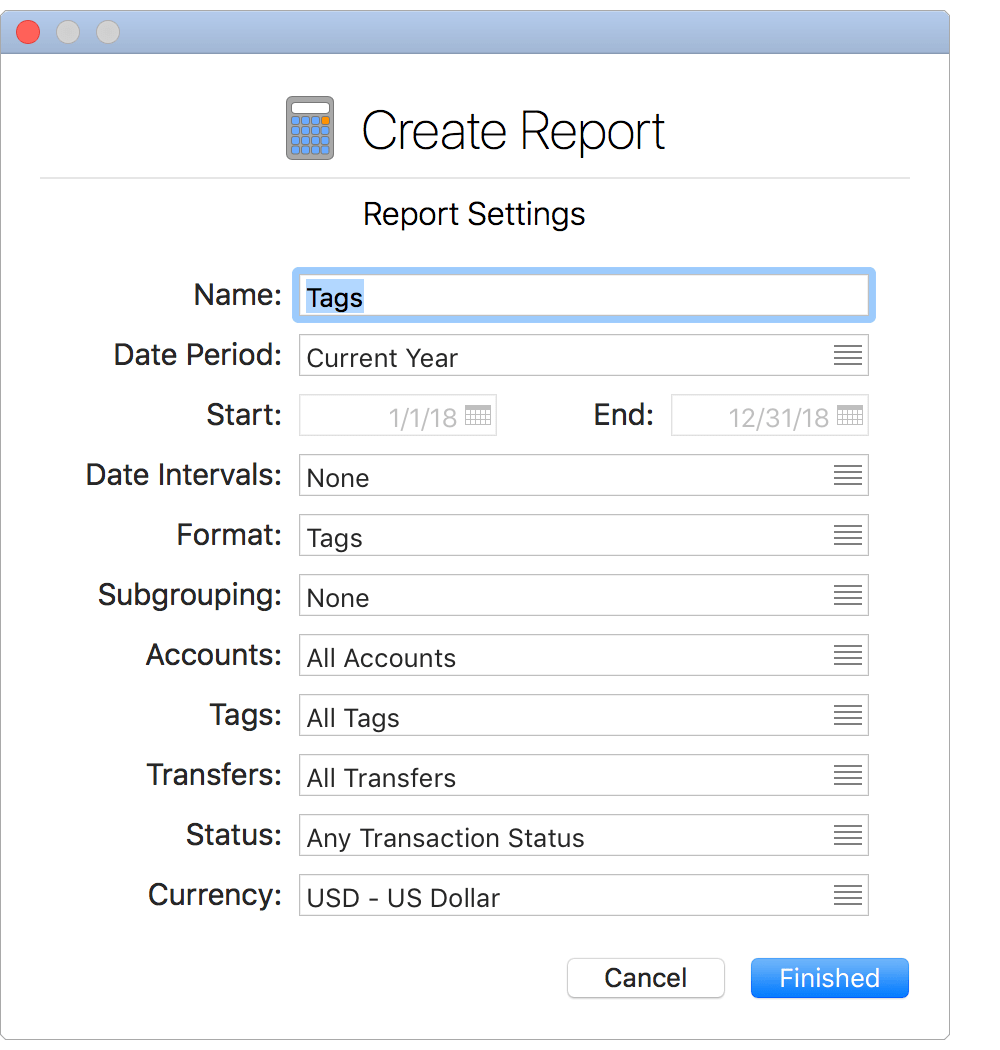Screen dimensions: 1000x1050
Task: Open the Format dropdown set to Tags
Action: point(583,535)
